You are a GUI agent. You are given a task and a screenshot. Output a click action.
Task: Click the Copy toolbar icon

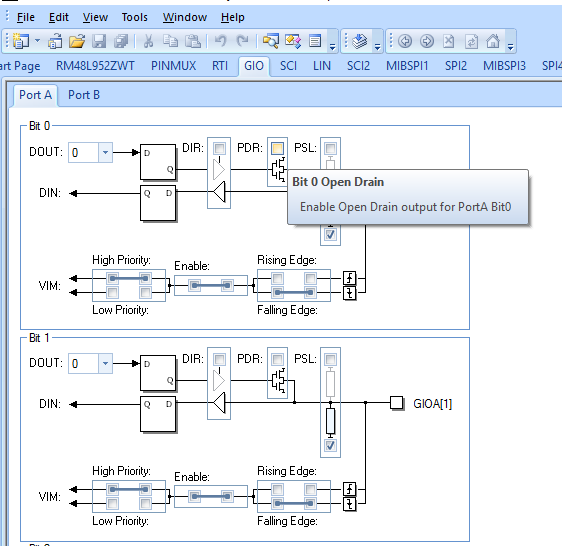(x=170, y=41)
